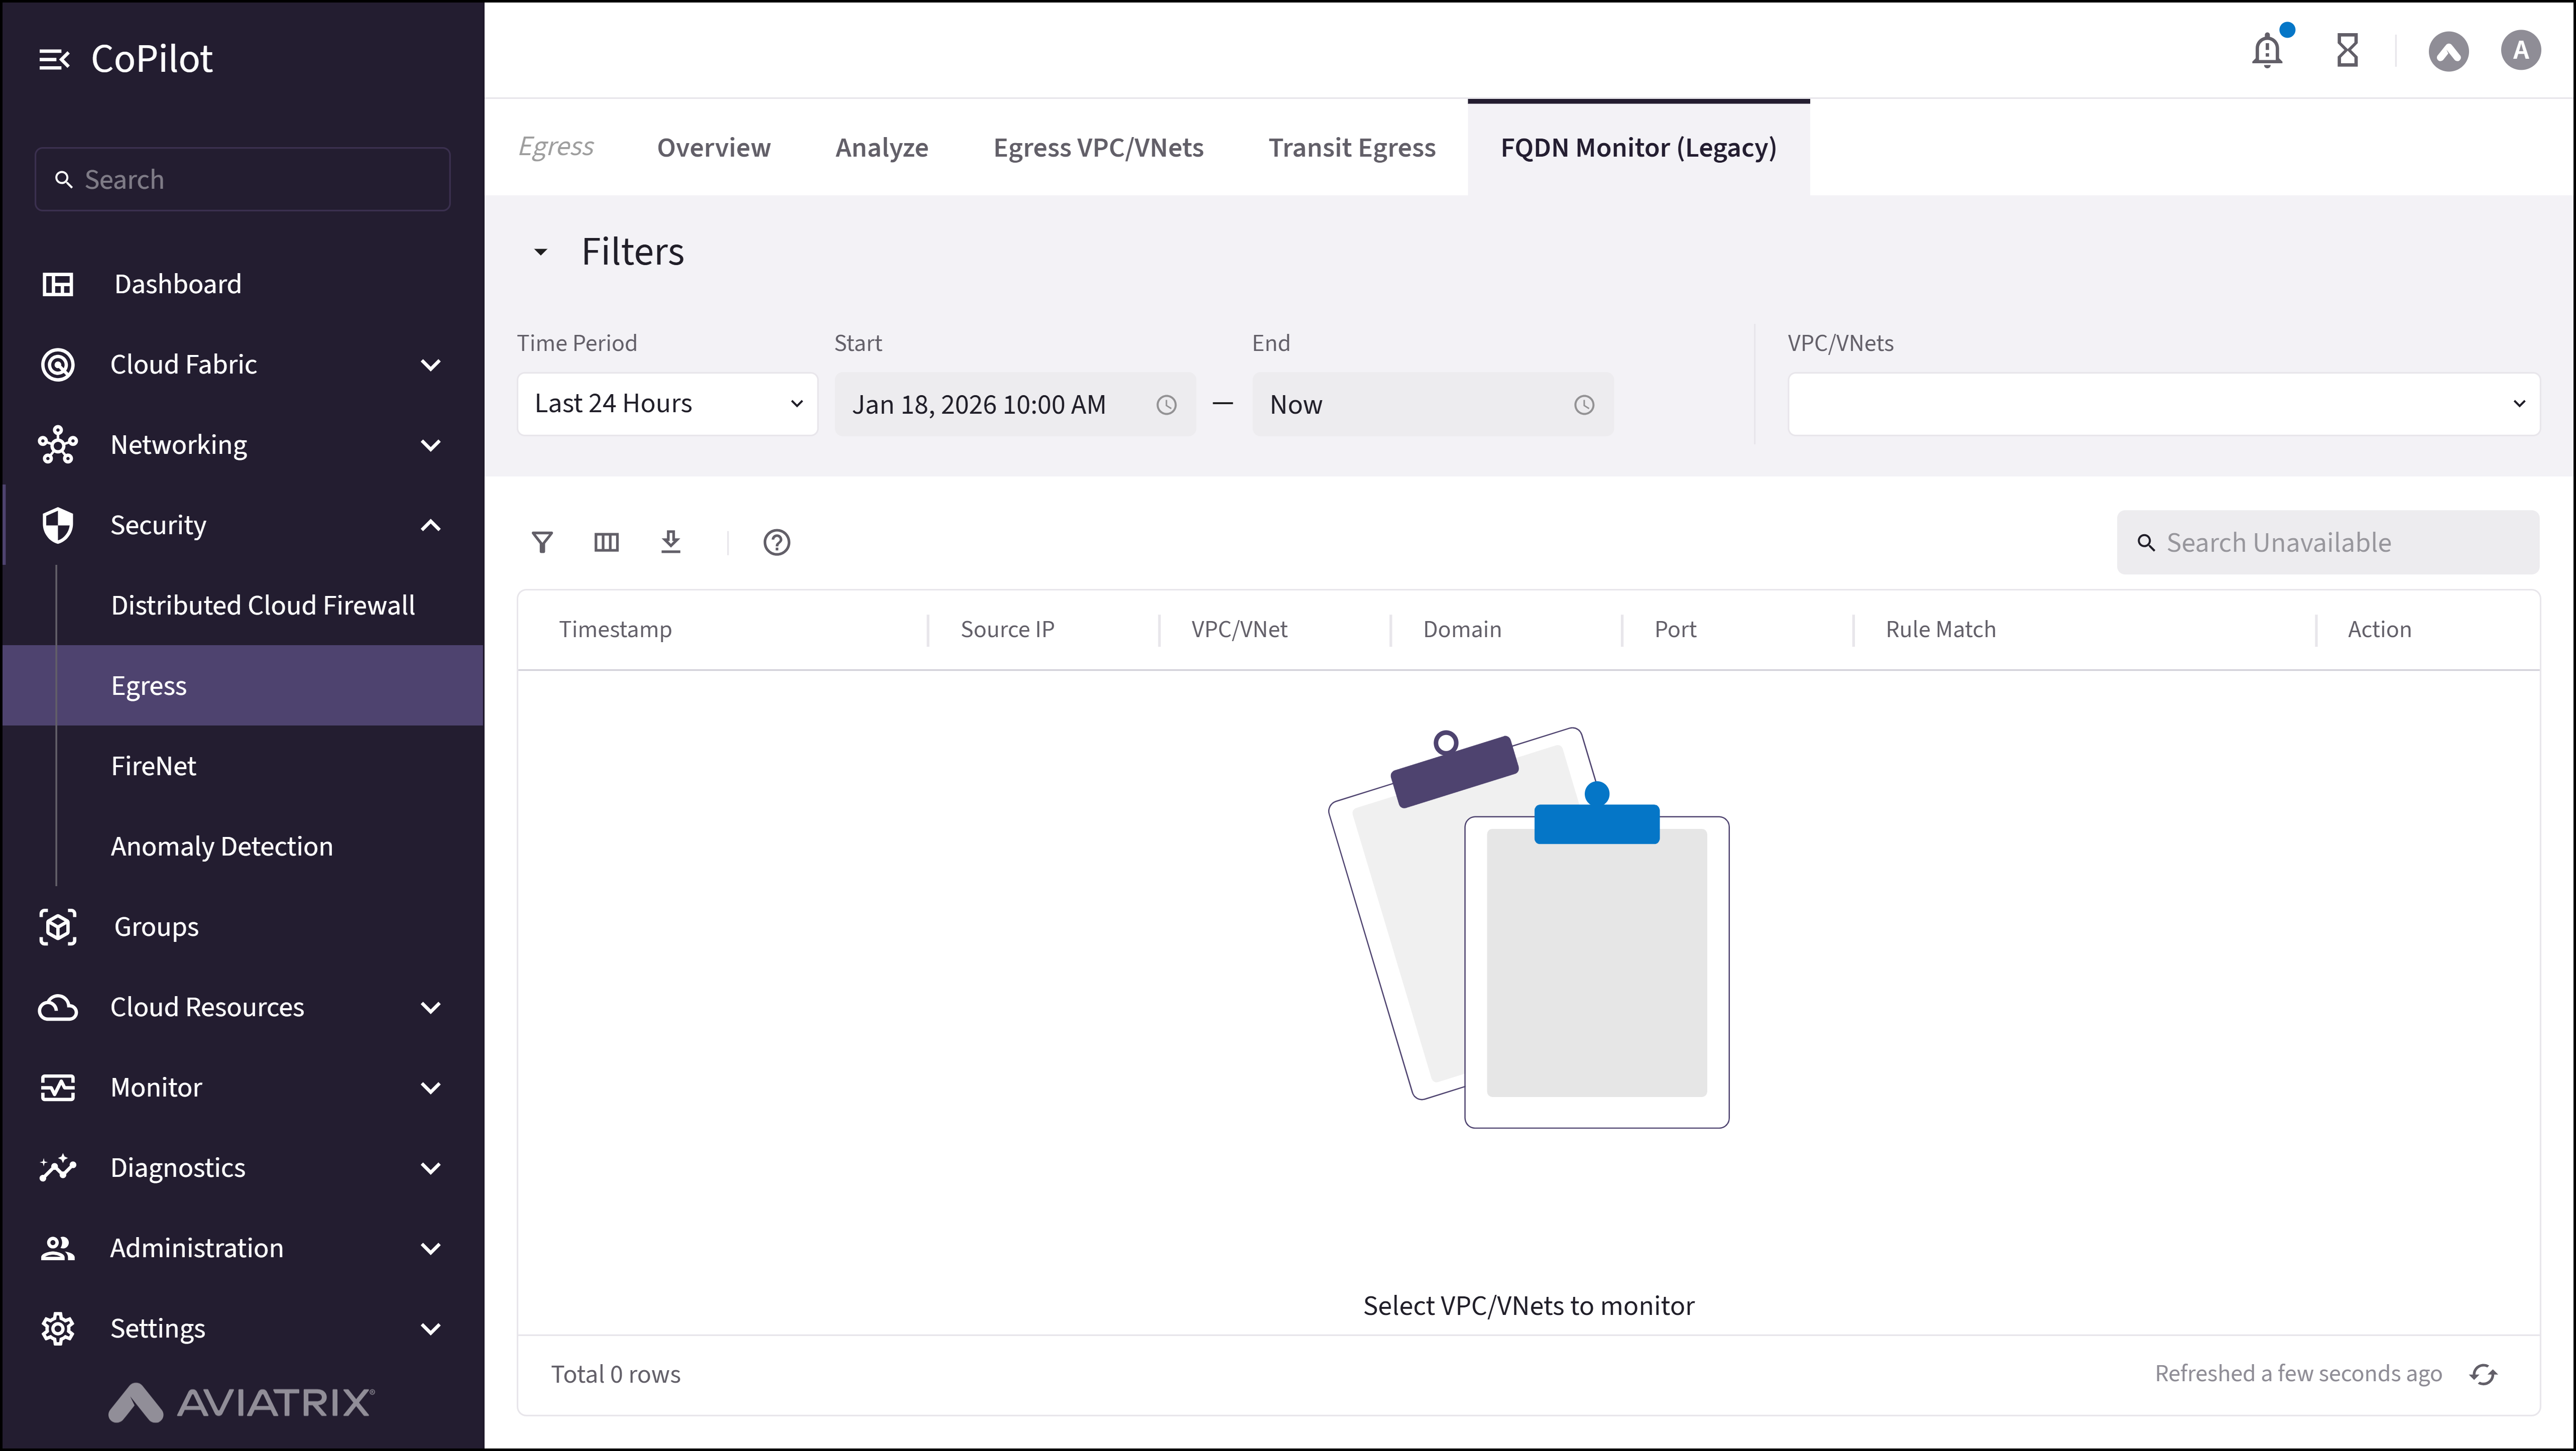
Task: Collapse the CoPilot navigation sidebar
Action: [55, 58]
